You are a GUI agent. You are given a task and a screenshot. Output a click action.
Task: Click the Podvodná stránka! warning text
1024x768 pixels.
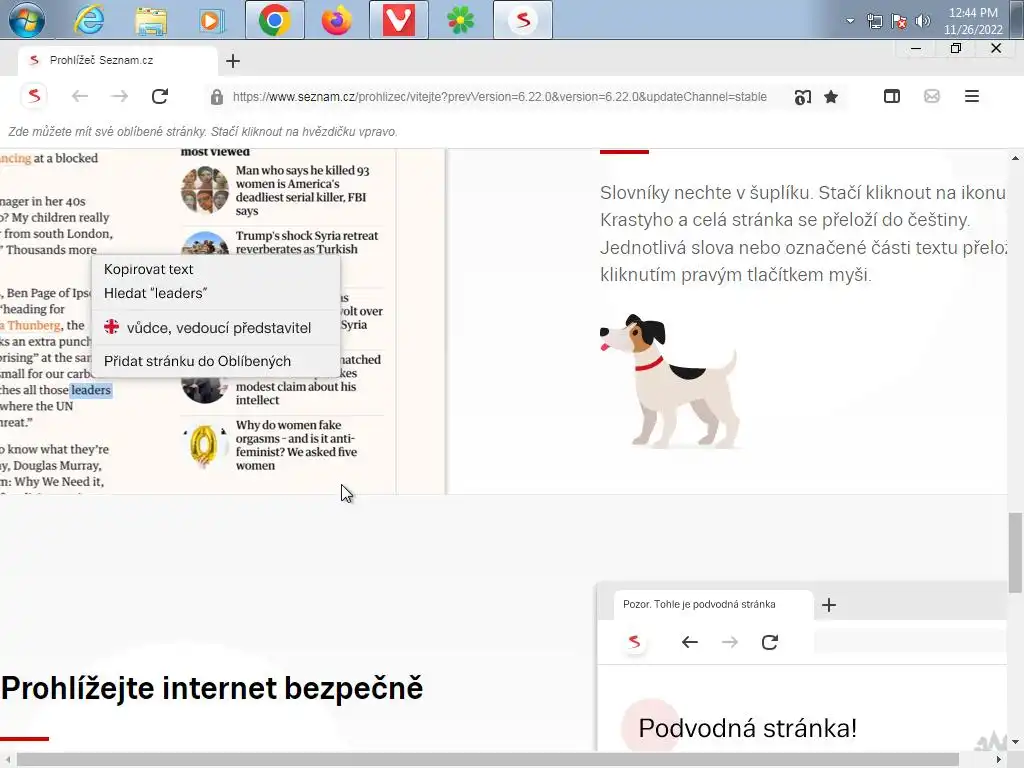pos(748,728)
